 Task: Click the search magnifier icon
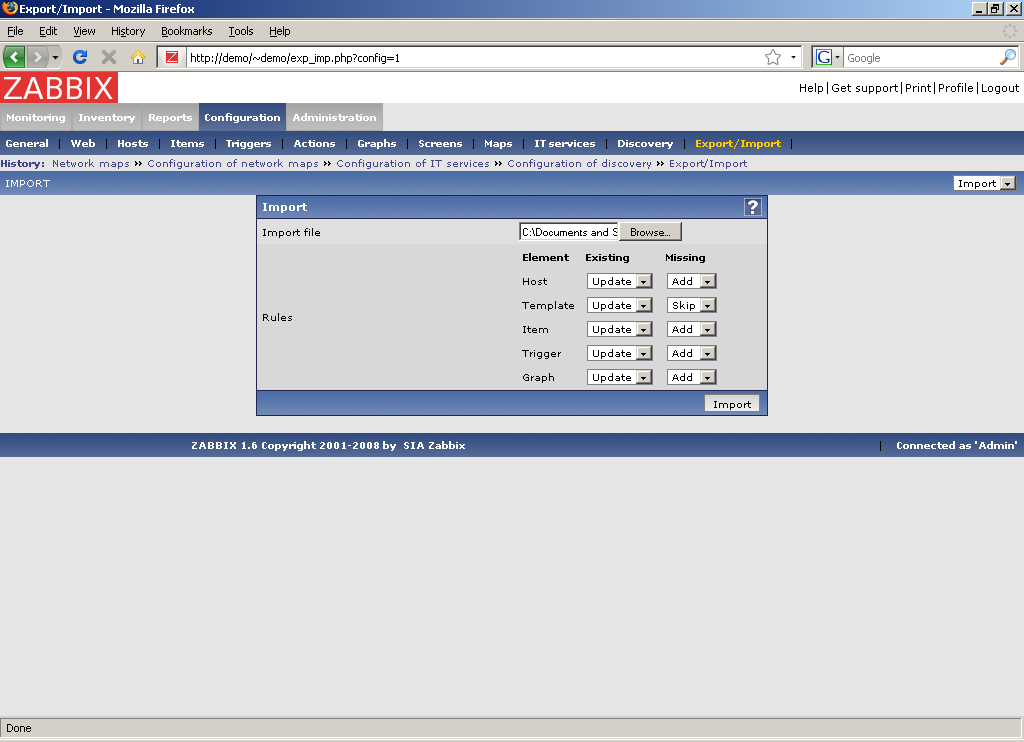coord(1008,57)
